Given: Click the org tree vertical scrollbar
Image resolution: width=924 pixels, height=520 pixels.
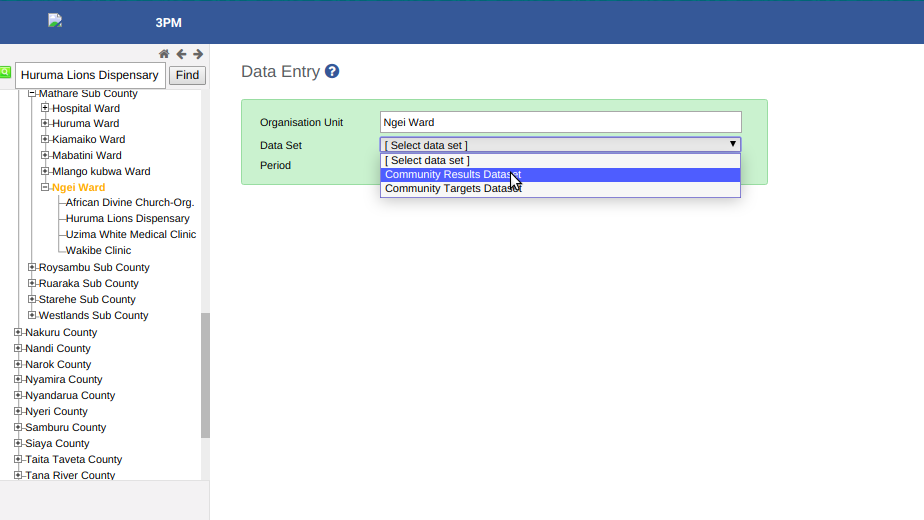Looking at the screenshot, I should [205, 376].
